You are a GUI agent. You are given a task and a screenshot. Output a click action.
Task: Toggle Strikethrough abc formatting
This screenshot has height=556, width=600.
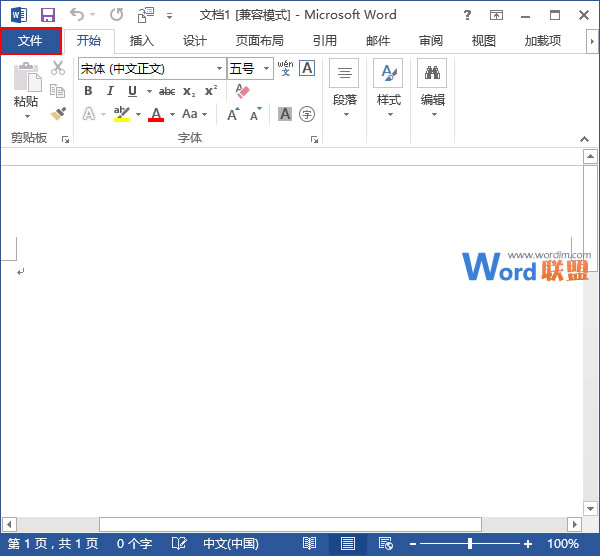tap(167, 91)
